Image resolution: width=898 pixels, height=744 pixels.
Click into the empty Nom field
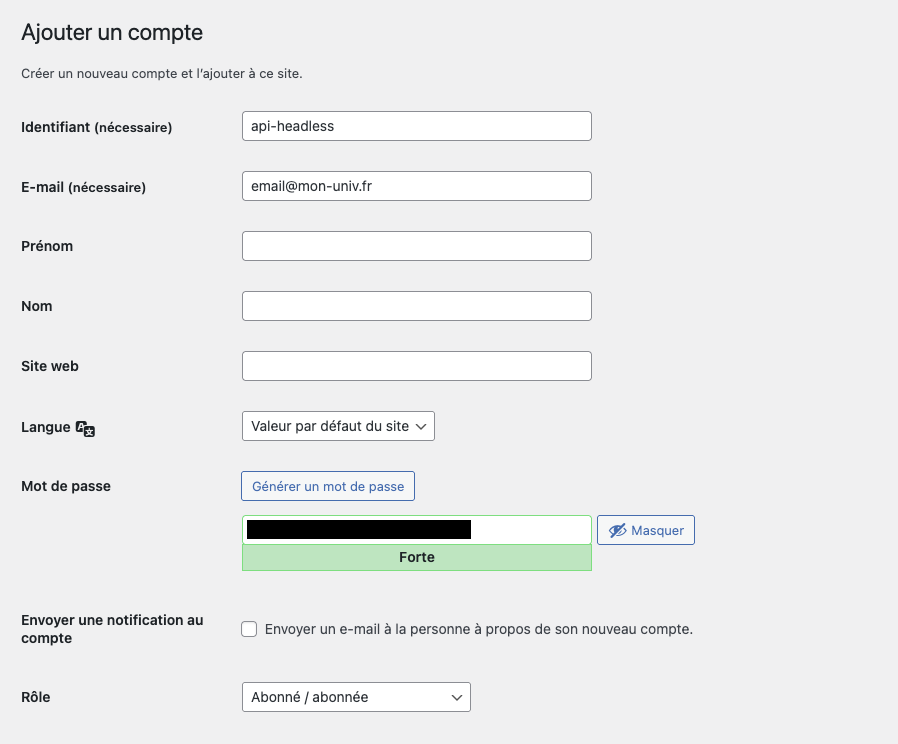416,306
